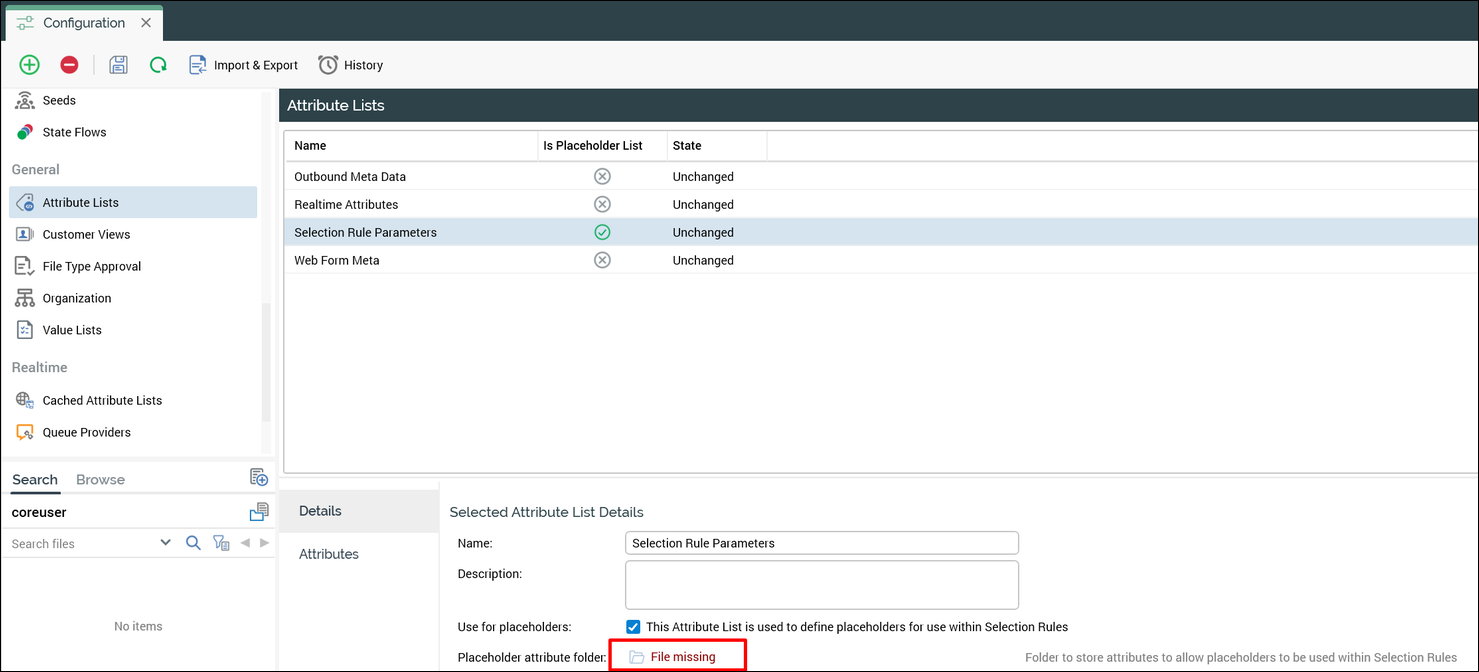Click placeholder status icon for Web Form Meta
This screenshot has height=672, width=1479.
[x=602, y=261]
